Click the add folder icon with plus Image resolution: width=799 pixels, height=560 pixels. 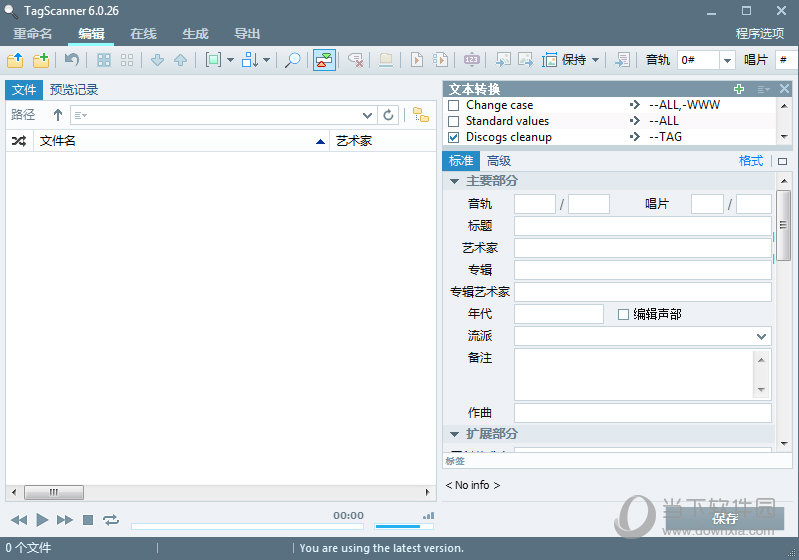pyautogui.click(x=41, y=60)
